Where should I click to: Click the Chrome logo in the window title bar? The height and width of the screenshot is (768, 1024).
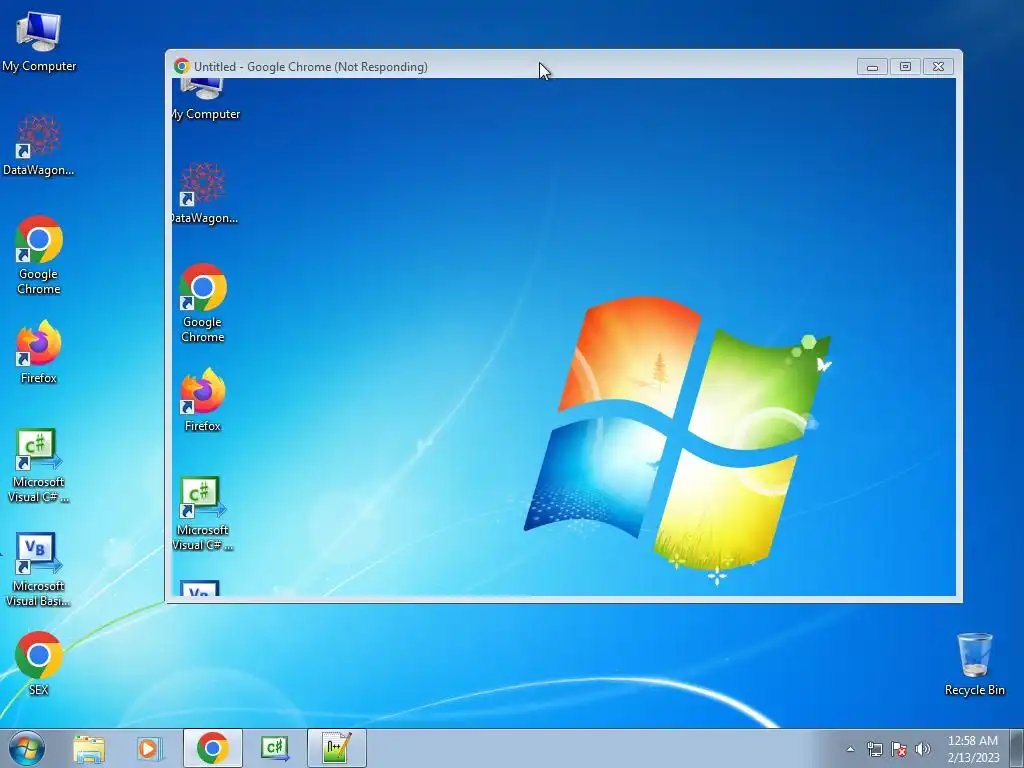[182, 66]
